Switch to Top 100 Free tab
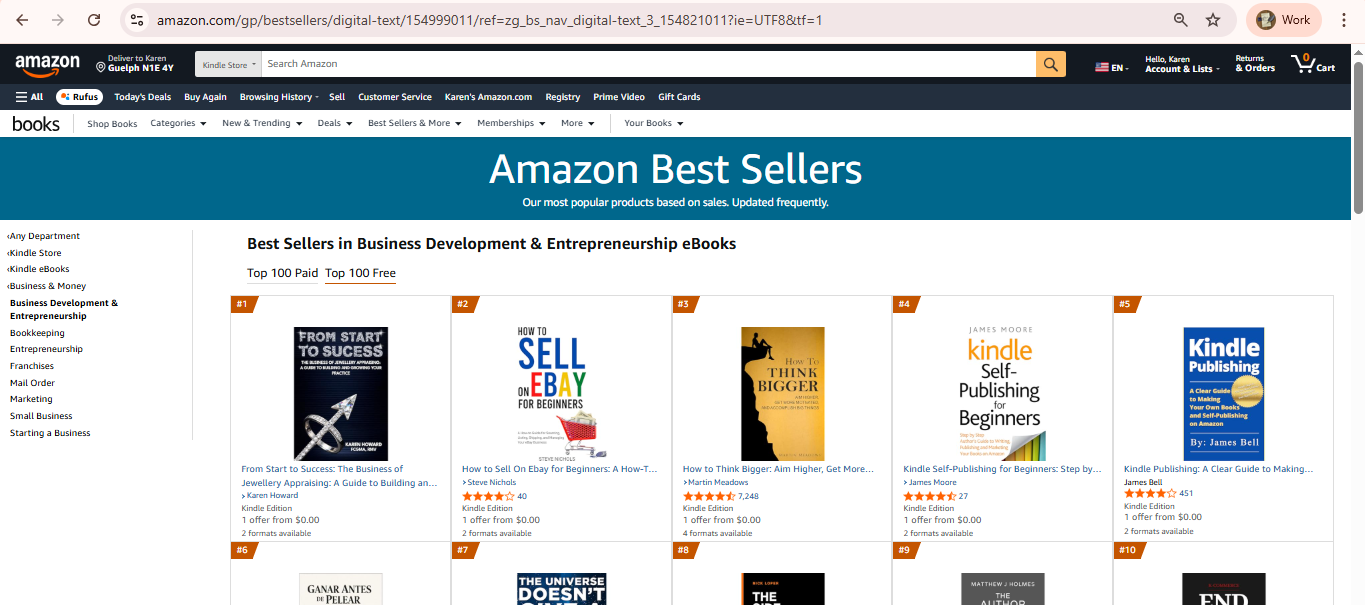Viewport: 1365px width, 605px height. pyautogui.click(x=360, y=273)
